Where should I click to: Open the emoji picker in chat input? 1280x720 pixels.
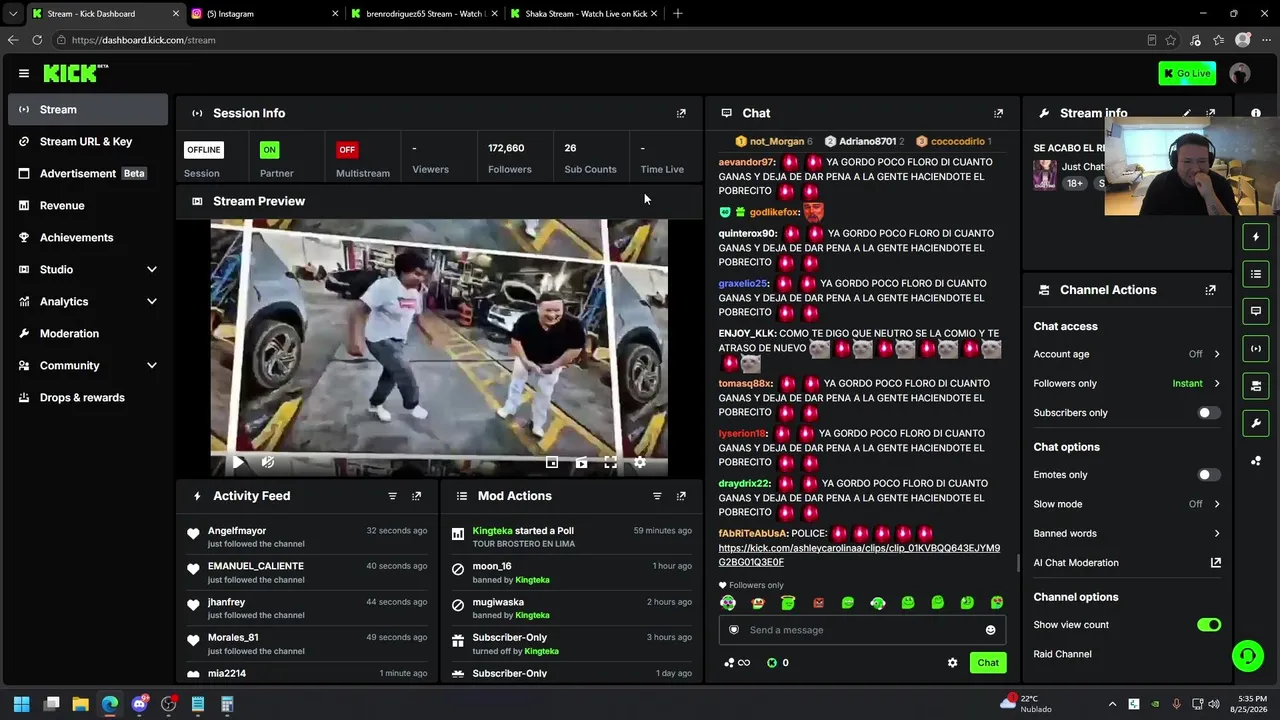[x=990, y=630]
